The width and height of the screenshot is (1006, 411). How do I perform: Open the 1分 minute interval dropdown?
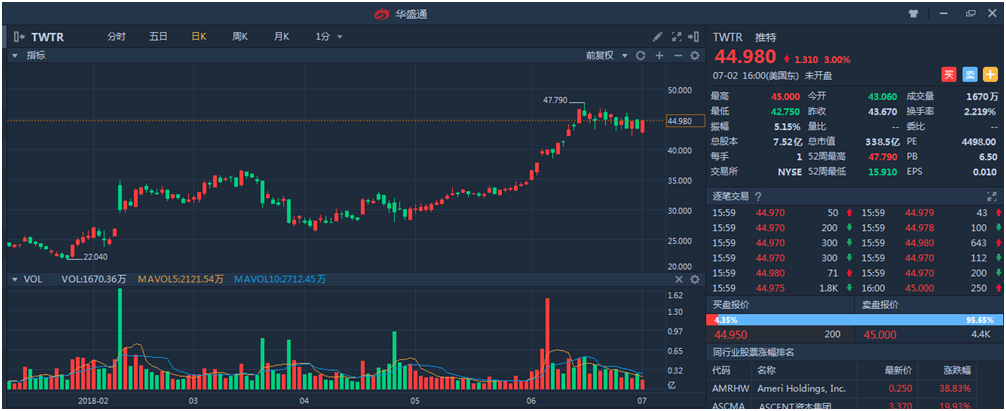[x=329, y=37]
